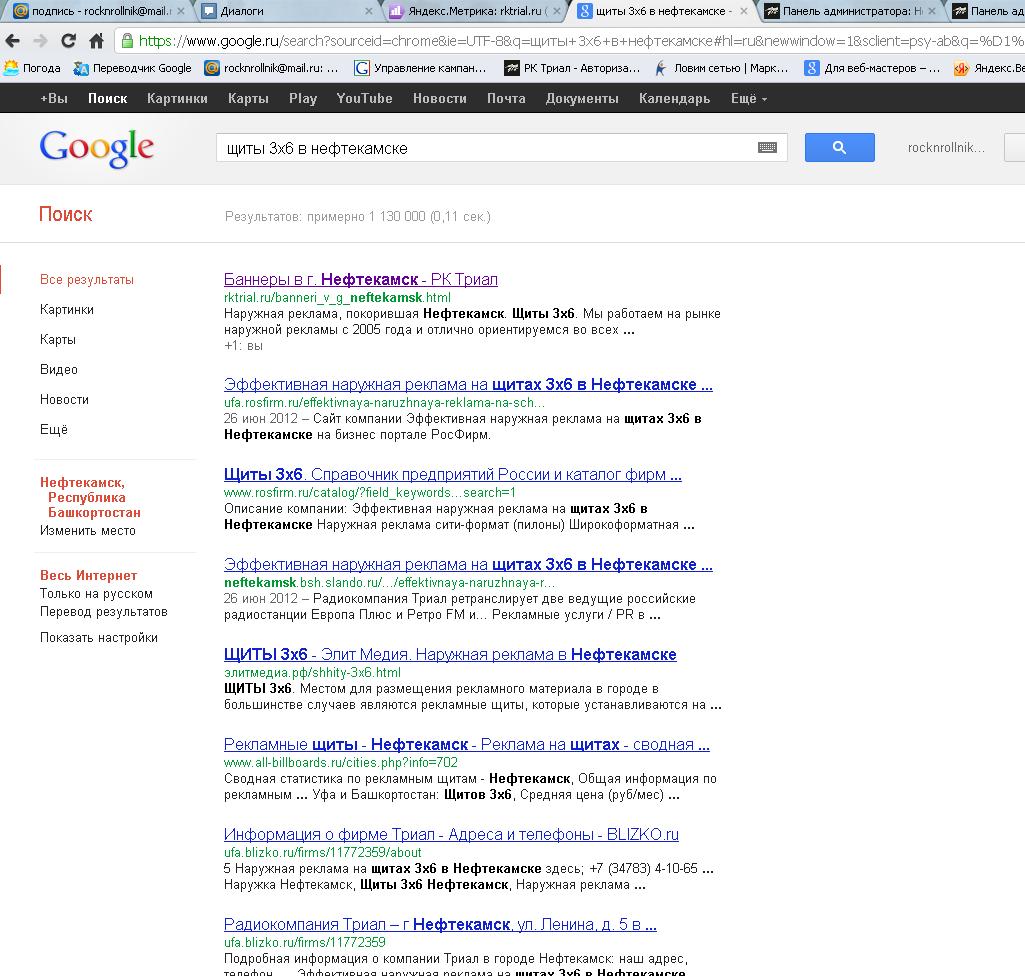Open the ufa.rosfirm.ru Эффективная наружная реклама result

[468, 384]
